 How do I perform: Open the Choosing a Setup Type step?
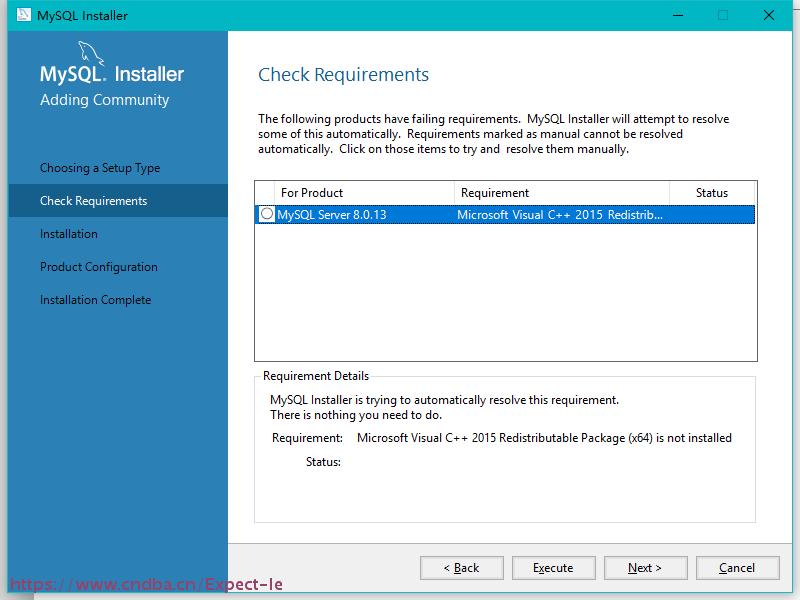click(100, 168)
